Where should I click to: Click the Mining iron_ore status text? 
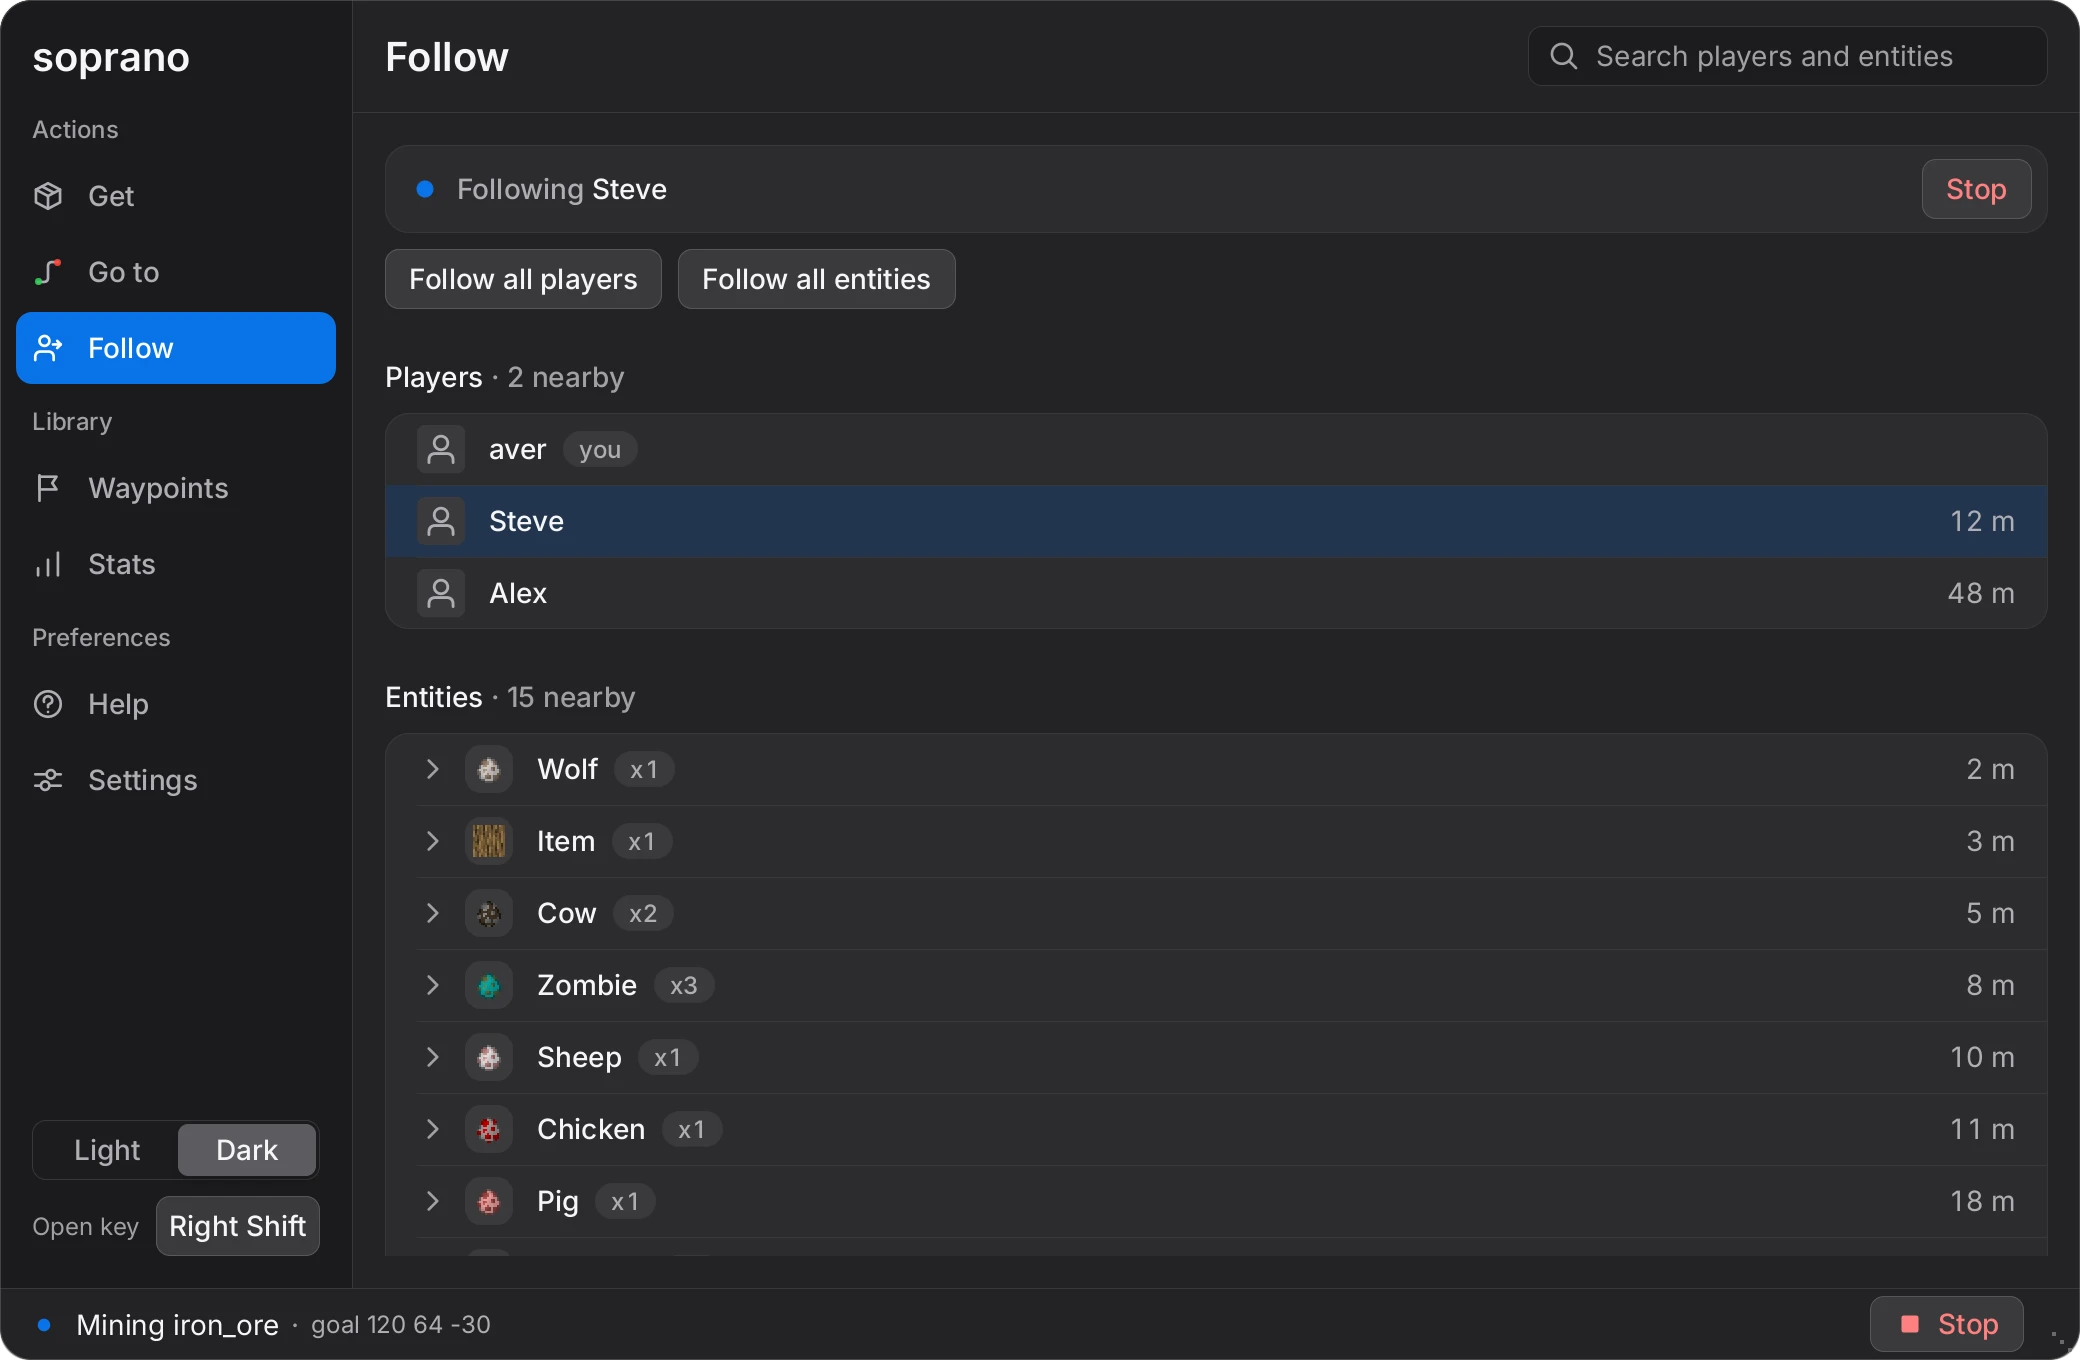tap(177, 1325)
